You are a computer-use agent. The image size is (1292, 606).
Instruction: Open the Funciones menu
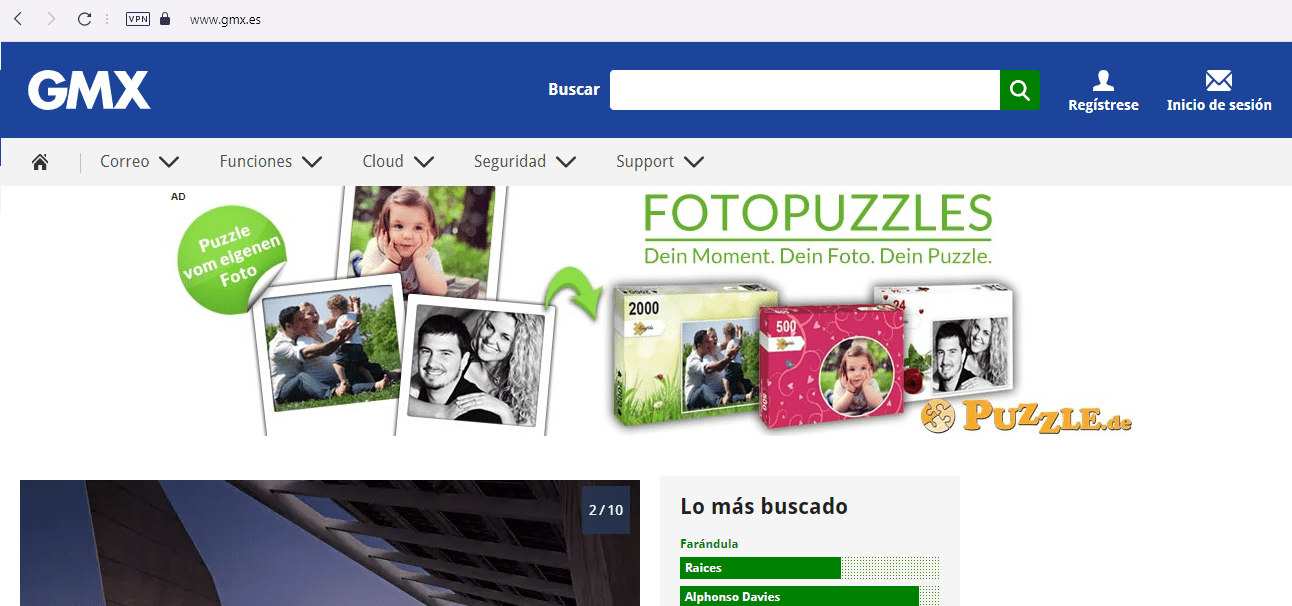coord(256,161)
